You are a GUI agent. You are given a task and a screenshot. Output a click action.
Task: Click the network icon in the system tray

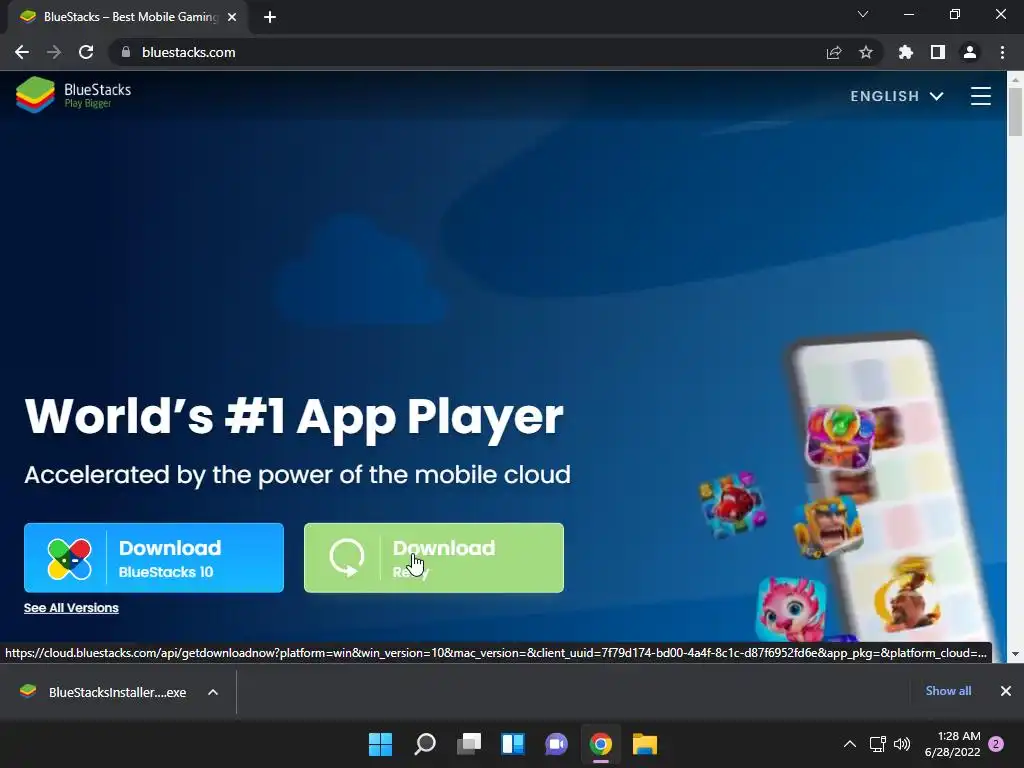pyautogui.click(x=878, y=744)
